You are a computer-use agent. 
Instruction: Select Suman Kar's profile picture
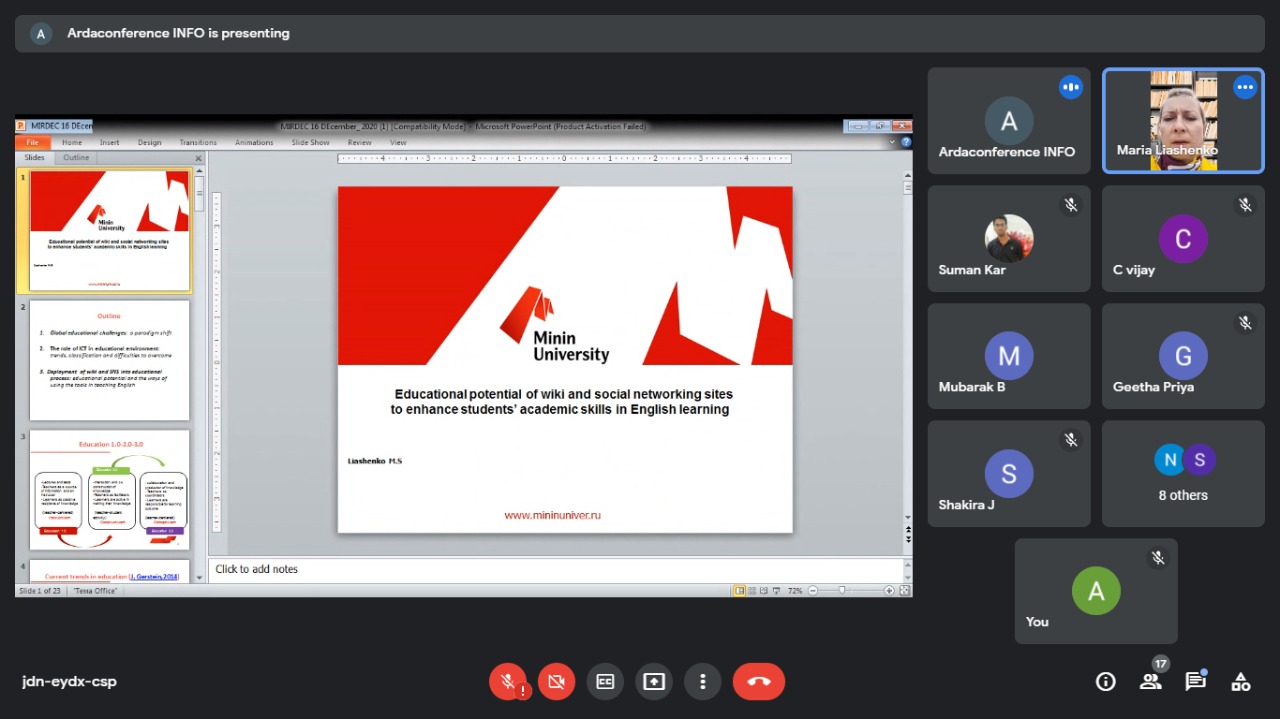[x=1009, y=238]
